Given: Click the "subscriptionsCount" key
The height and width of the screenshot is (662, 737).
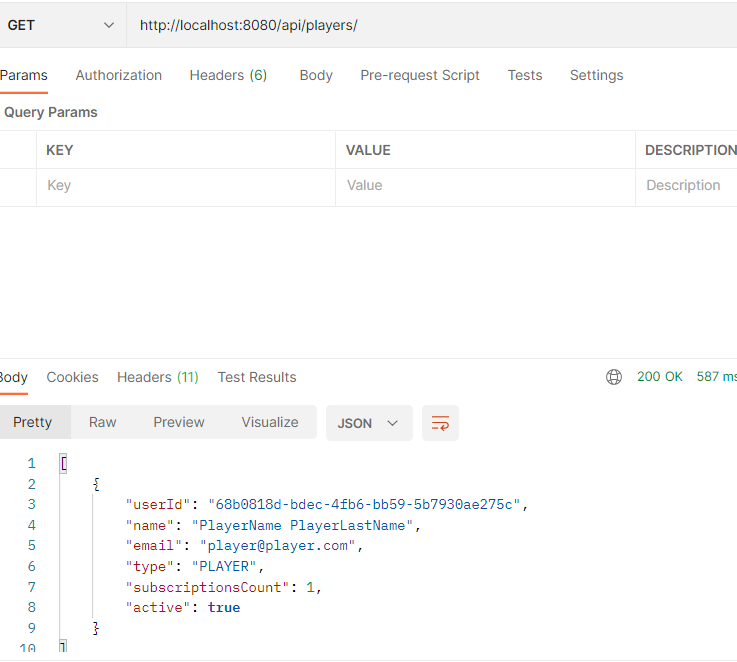Looking at the screenshot, I should [x=207, y=587].
